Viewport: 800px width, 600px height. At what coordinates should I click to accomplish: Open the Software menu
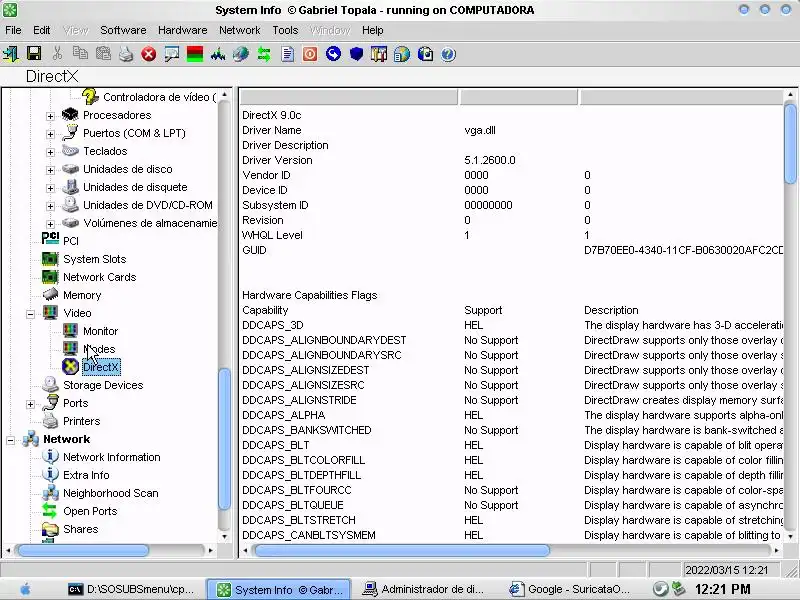(123, 30)
